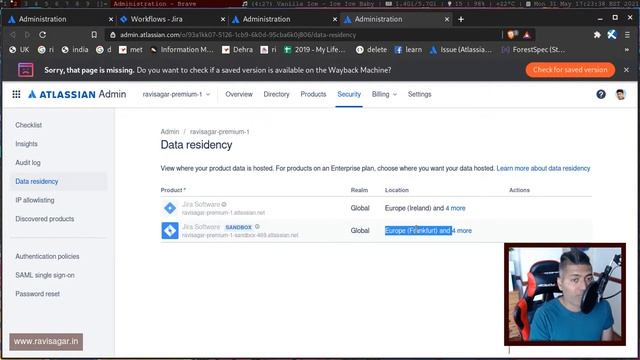Open the Information M... bookmark
Screen dimensions: 640x360
coord(182,49)
